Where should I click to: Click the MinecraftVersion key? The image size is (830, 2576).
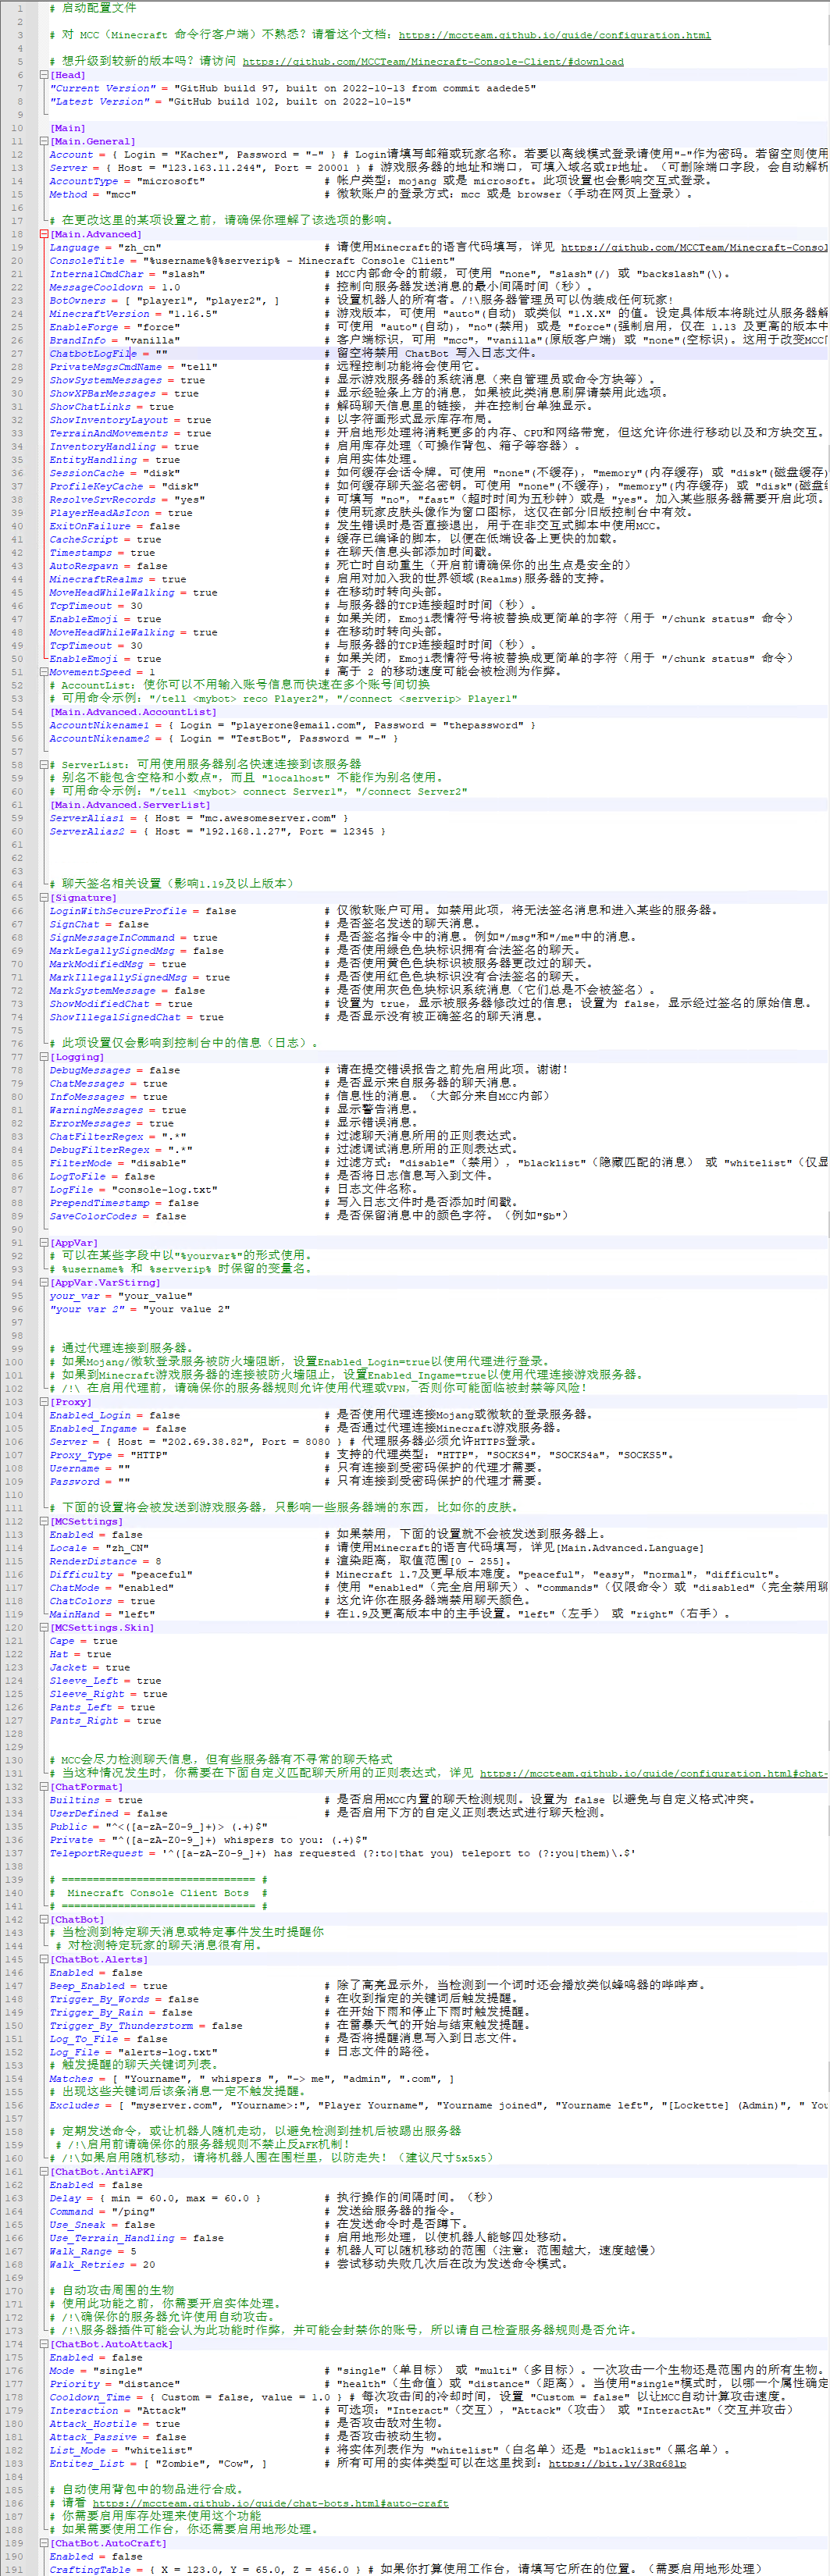click(99, 314)
